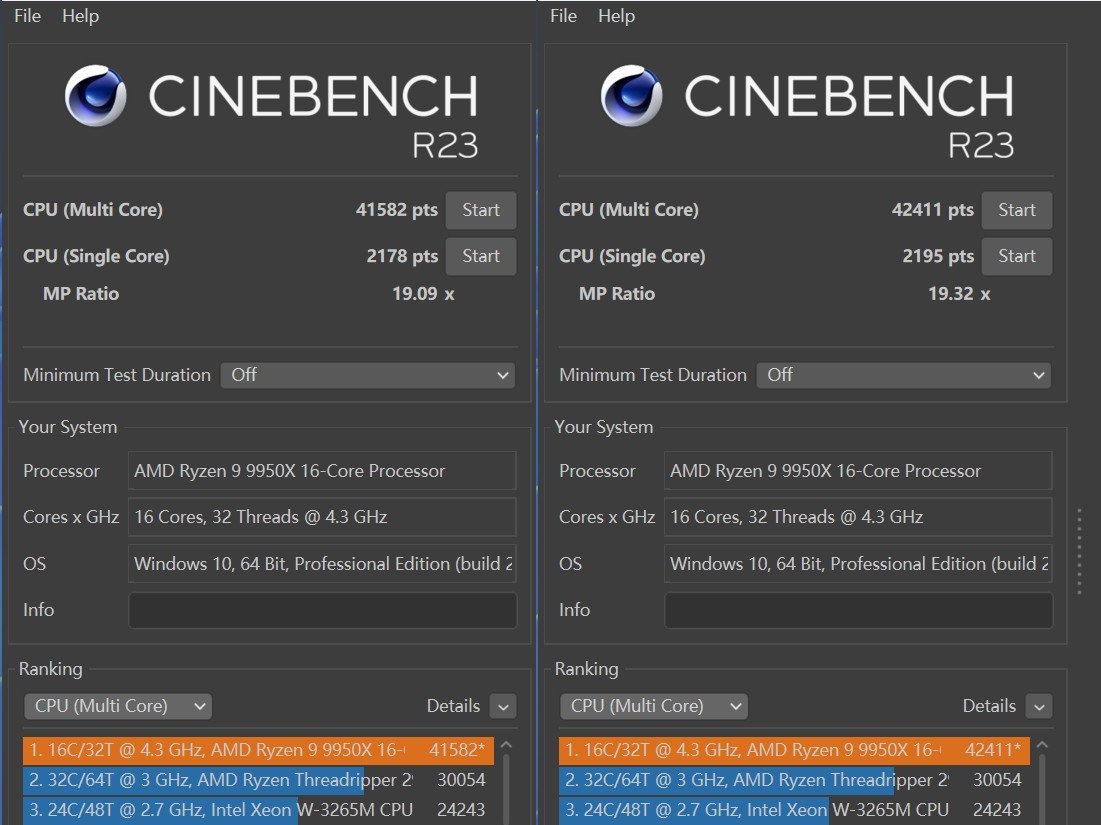Click the Cinebench logo sphere in left window

click(96, 96)
